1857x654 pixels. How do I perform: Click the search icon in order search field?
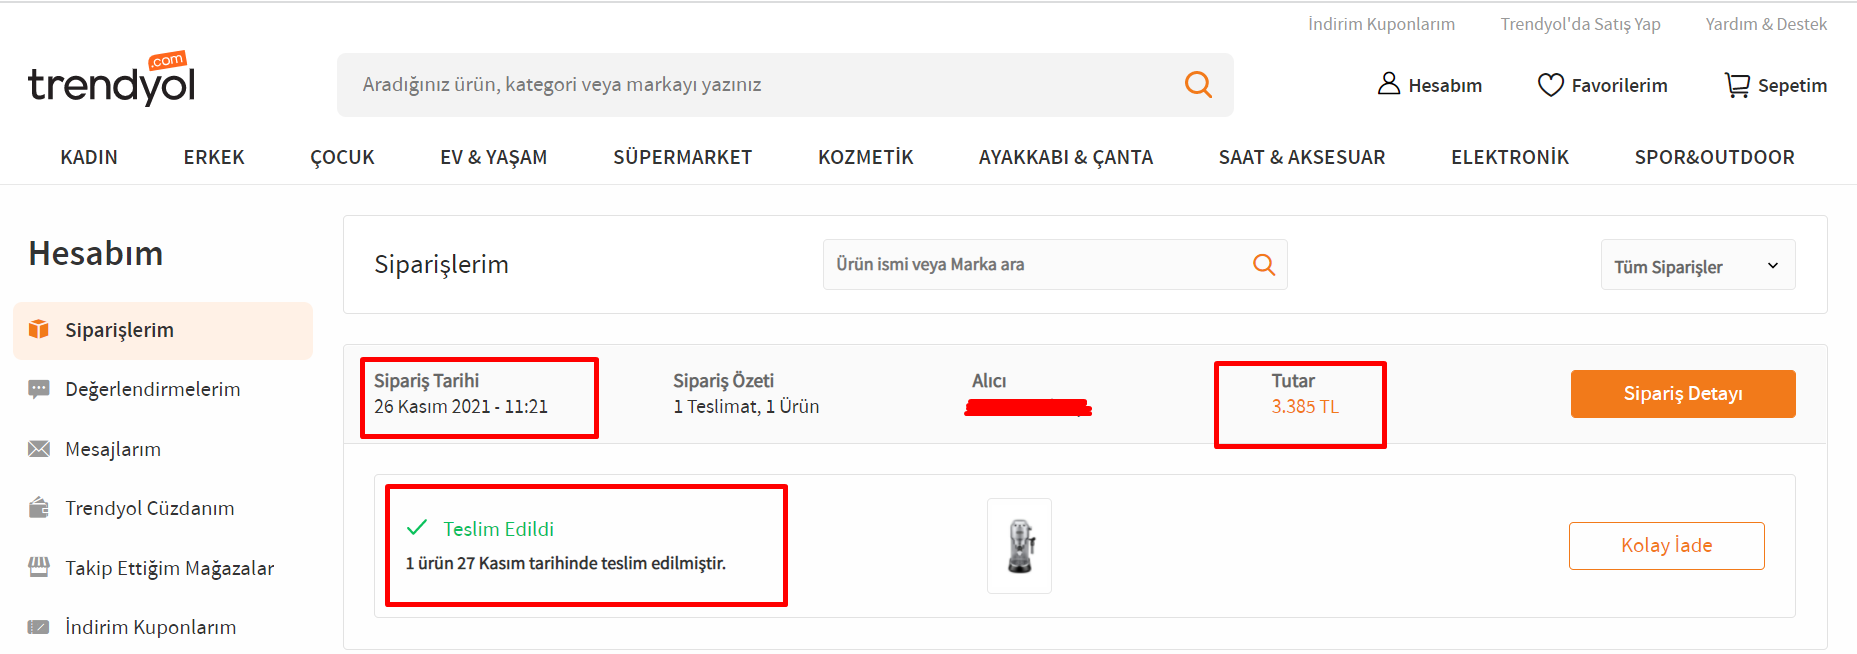click(1264, 264)
